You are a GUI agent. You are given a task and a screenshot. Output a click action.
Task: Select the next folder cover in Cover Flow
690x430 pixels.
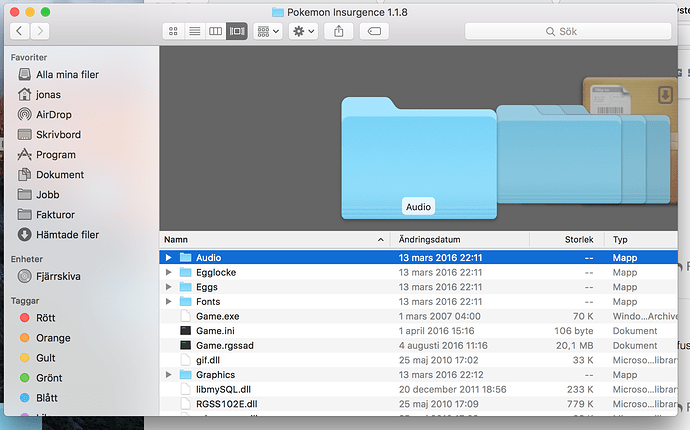pos(559,154)
